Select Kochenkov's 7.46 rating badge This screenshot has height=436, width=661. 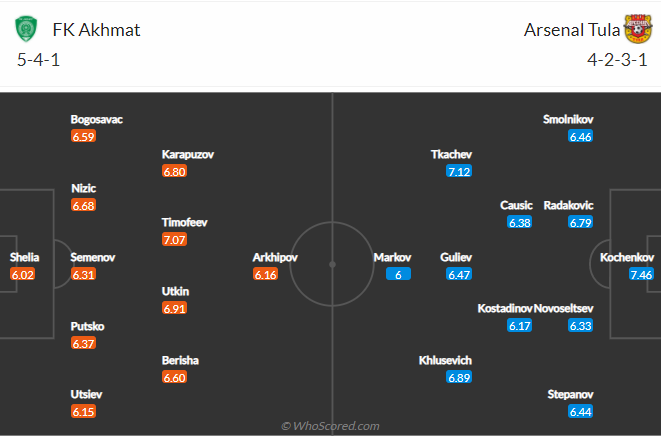641,275
